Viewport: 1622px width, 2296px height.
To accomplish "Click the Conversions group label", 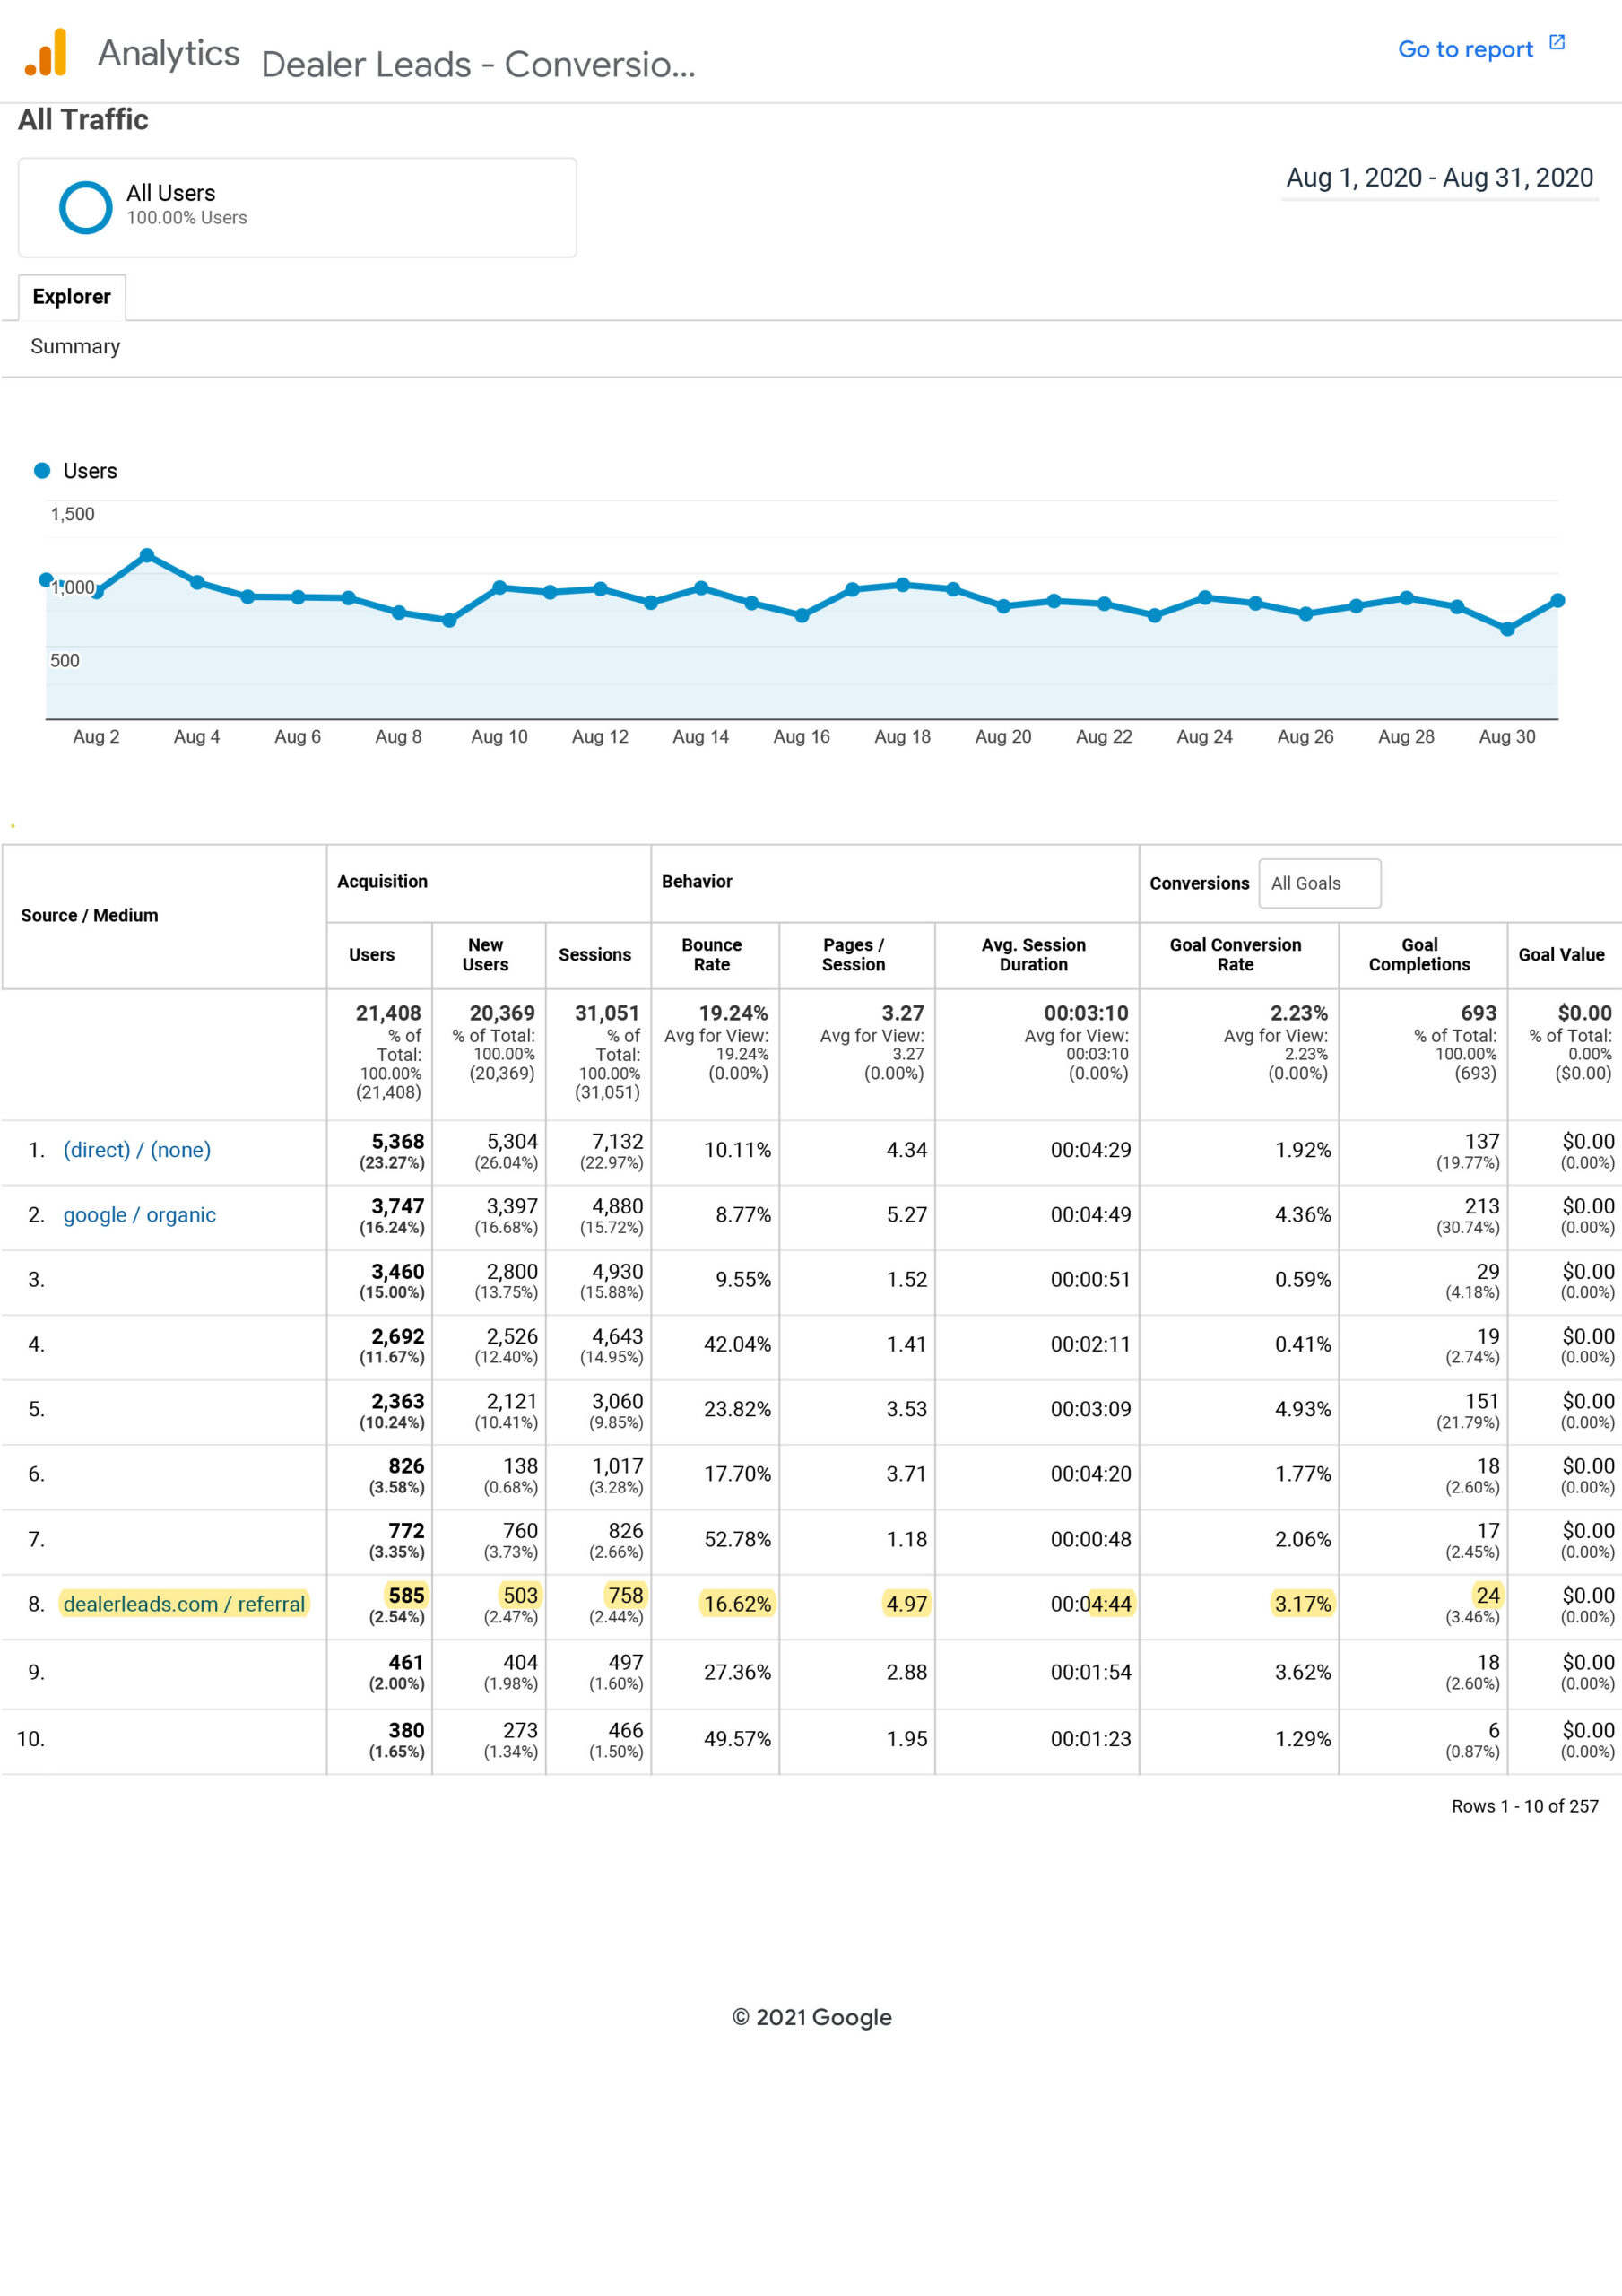I will 1199,883.
